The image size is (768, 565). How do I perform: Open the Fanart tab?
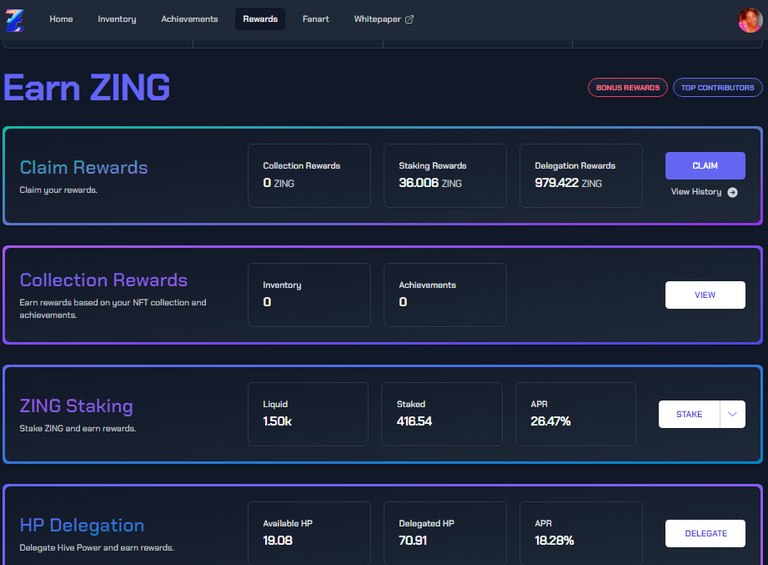pos(316,19)
